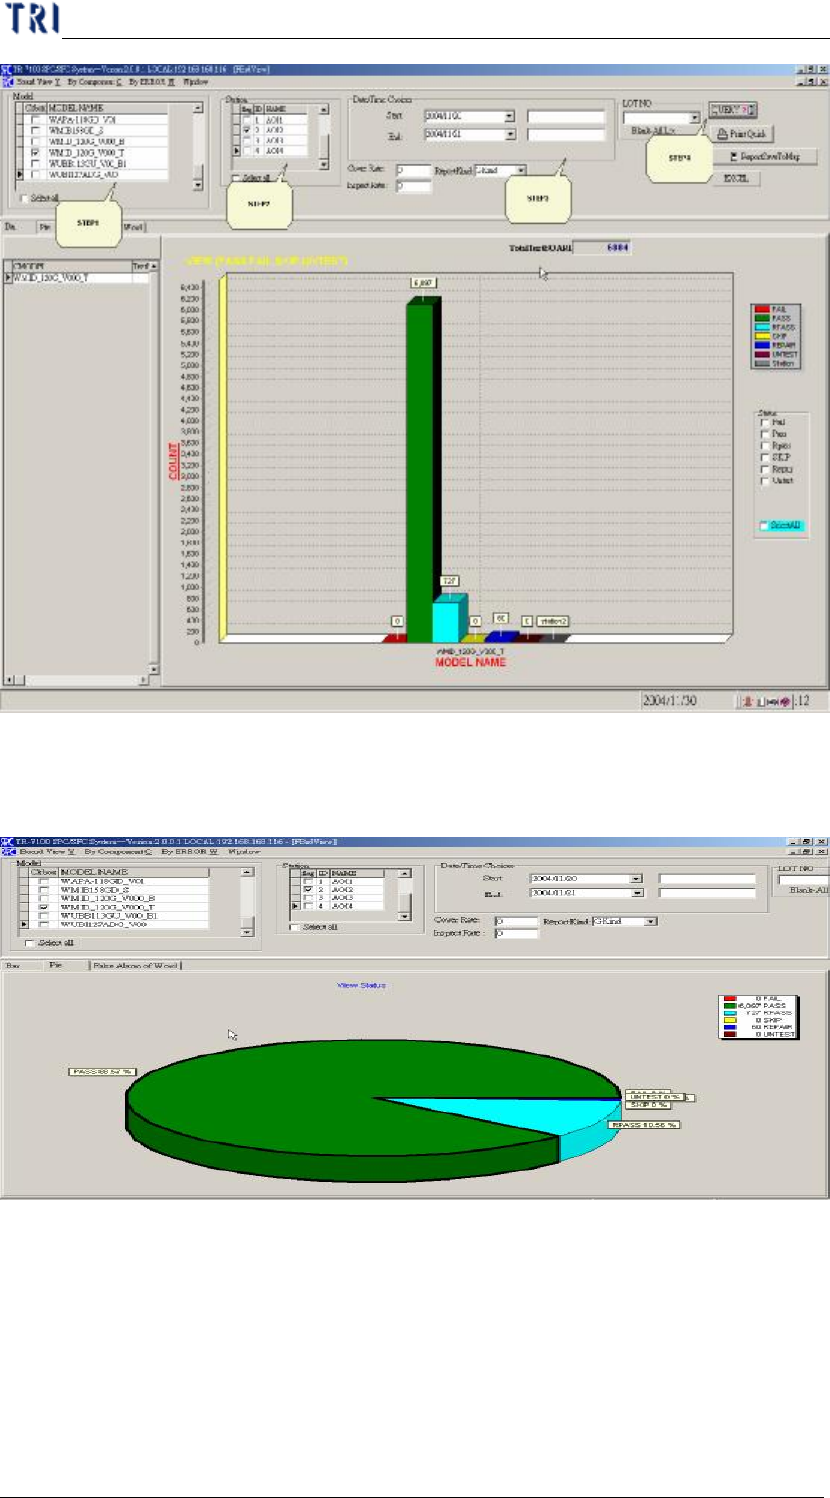Open Start date dropdown in upper window
Viewport: 830px width, 1498px height.
pyautogui.click(x=510, y=117)
